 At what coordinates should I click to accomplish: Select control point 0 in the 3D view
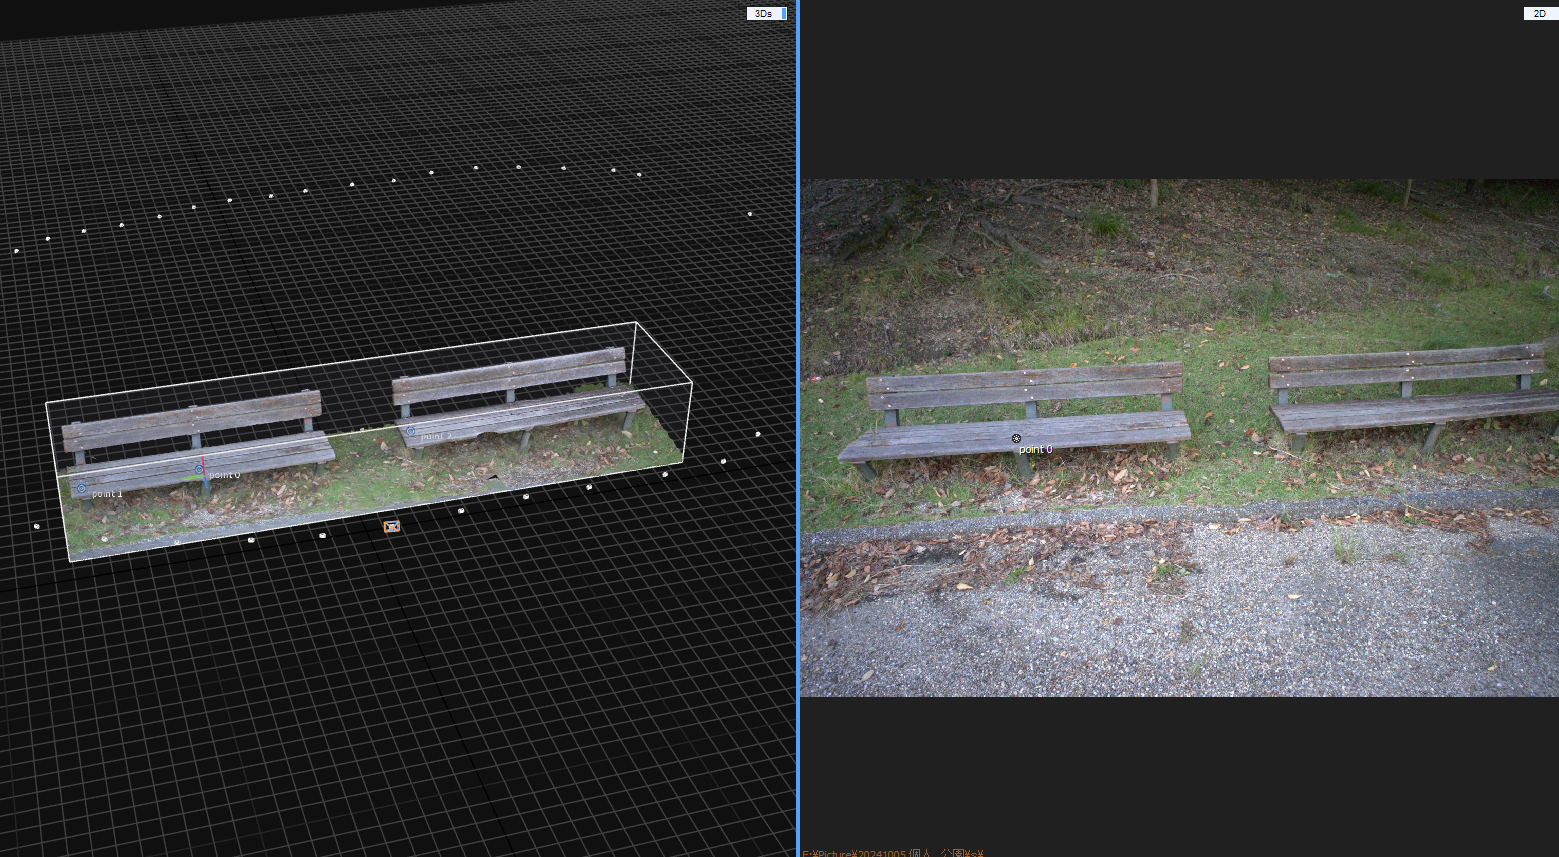pyautogui.click(x=199, y=468)
